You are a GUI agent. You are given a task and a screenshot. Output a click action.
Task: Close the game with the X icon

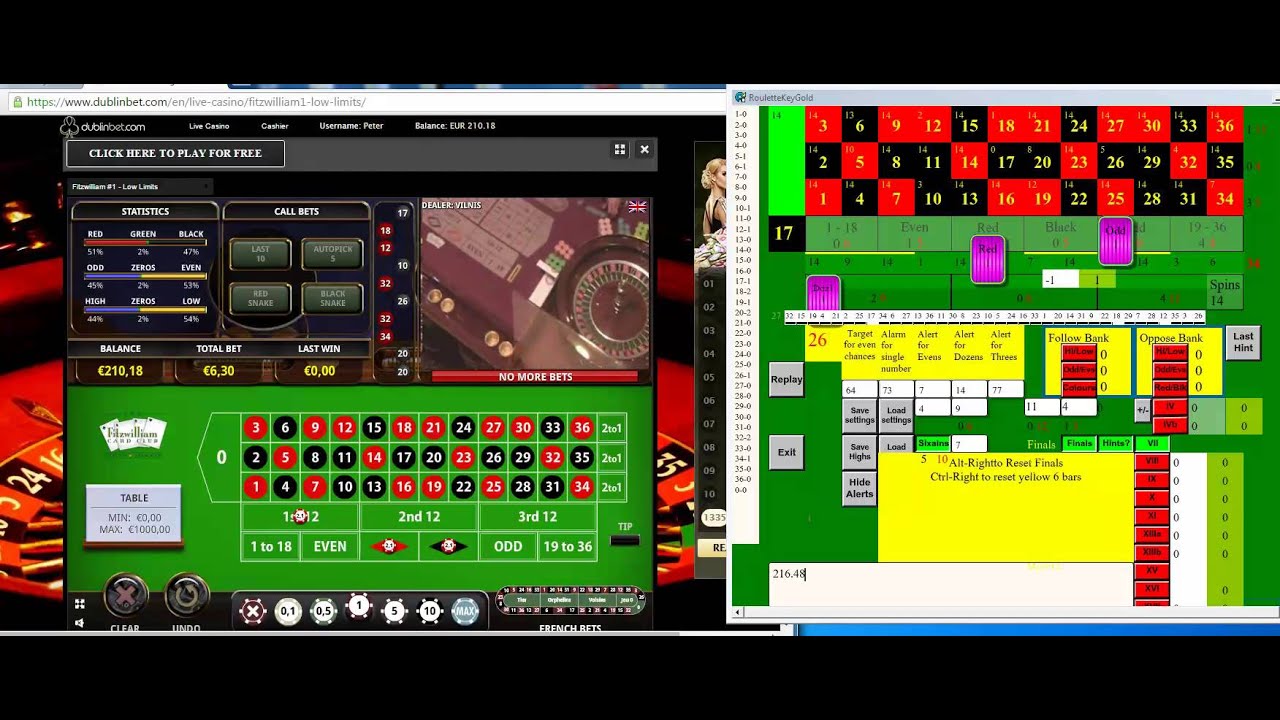(x=645, y=149)
